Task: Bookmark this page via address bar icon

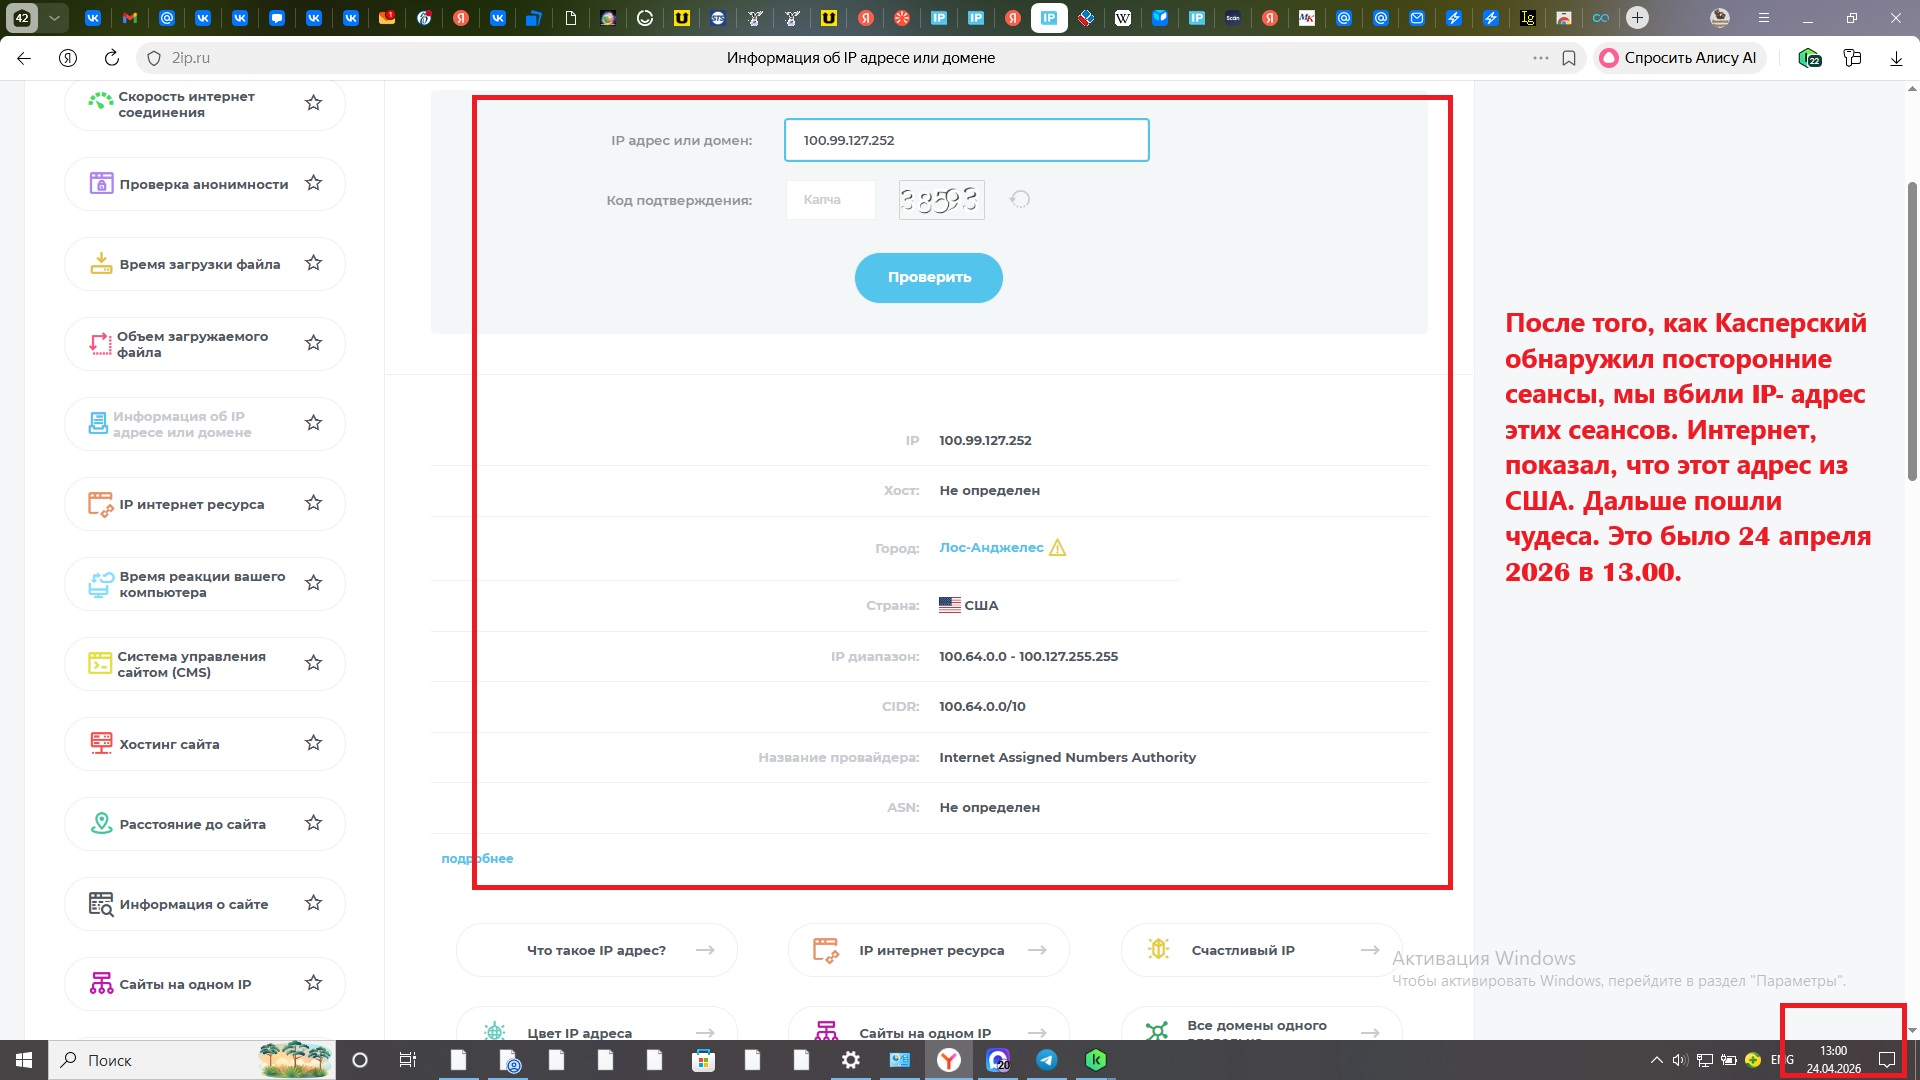Action: [1569, 58]
